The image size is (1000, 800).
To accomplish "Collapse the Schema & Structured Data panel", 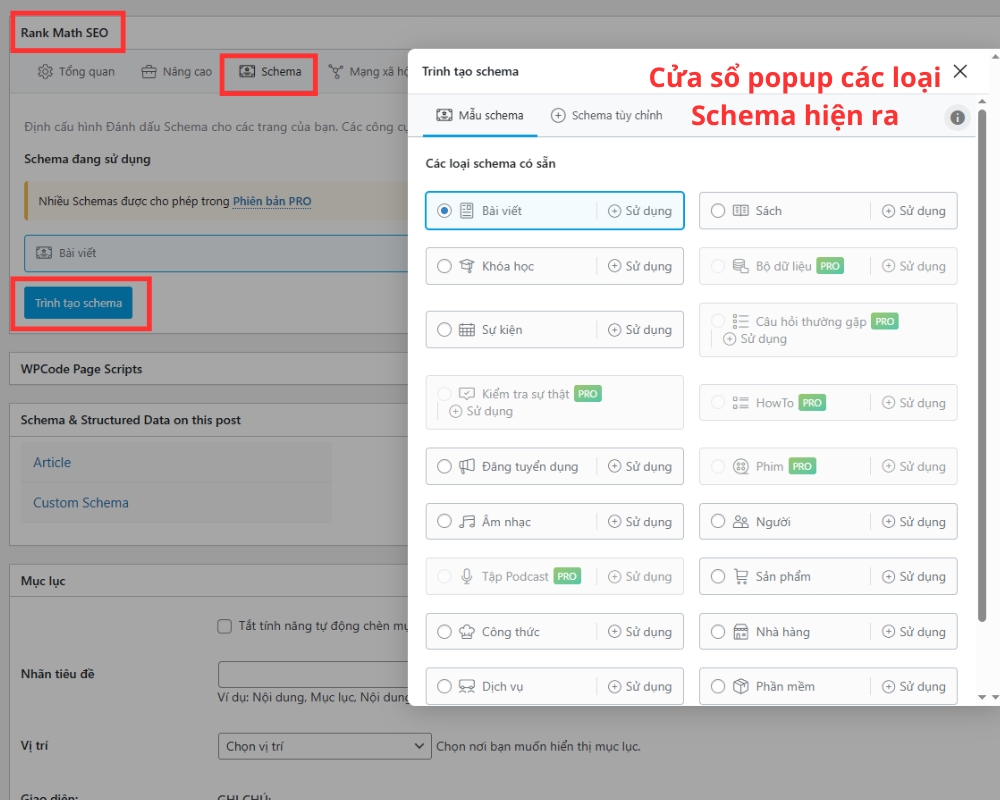I will pyautogui.click(x=209, y=420).
